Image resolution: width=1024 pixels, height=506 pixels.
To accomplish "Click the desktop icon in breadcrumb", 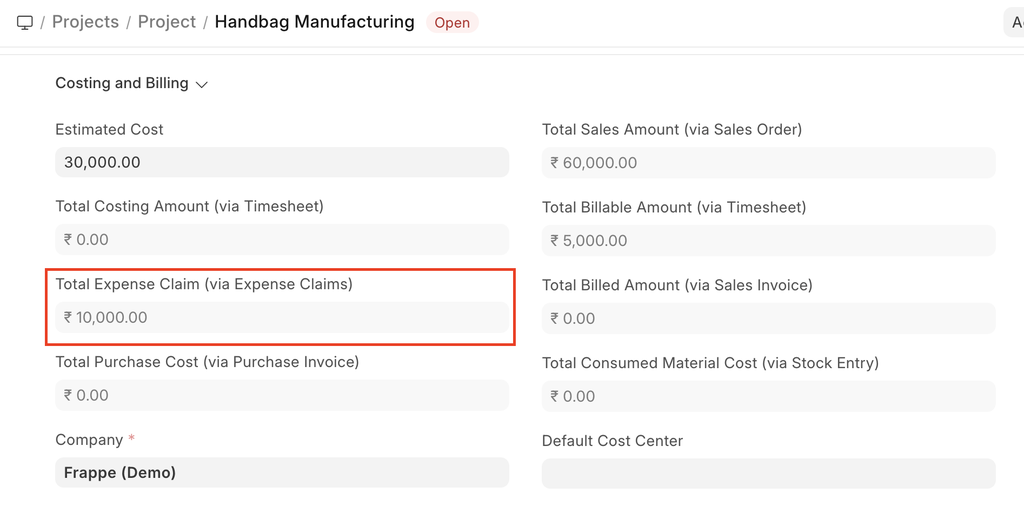I will click(25, 22).
